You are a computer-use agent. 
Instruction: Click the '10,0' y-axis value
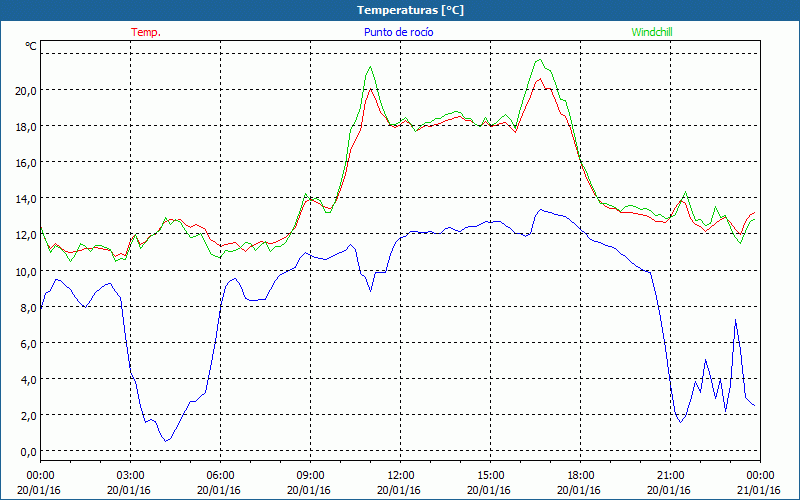coord(26,272)
